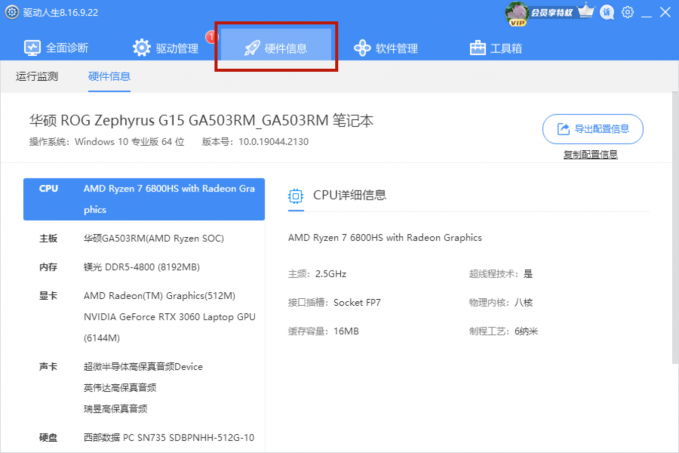Click the 复制配置信息 link
This screenshot has height=453, width=679.
pyautogui.click(x=590, y=155)
